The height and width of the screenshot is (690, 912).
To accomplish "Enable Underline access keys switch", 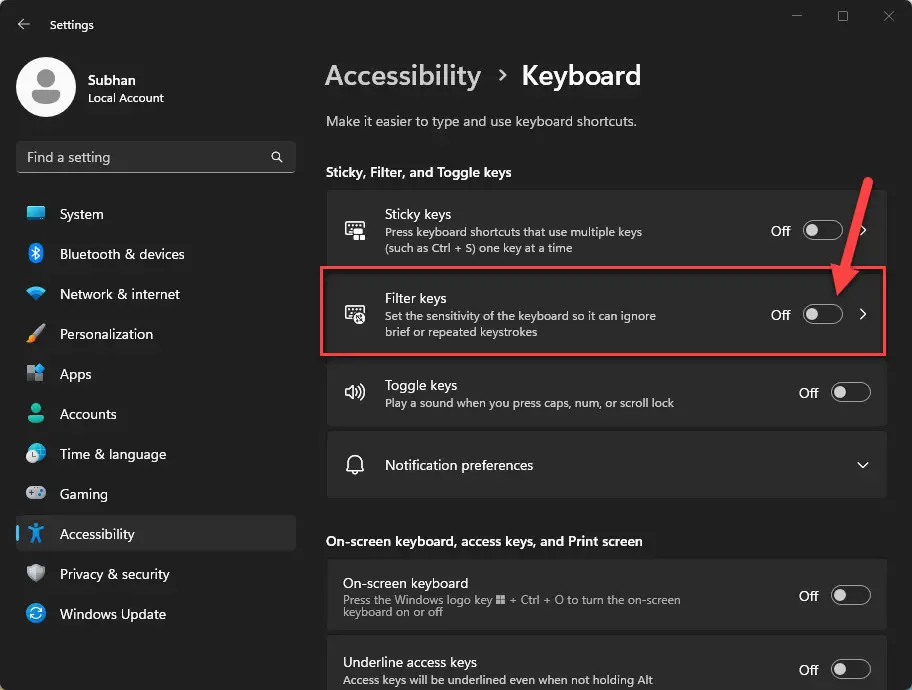I will [x=850, y=669].
